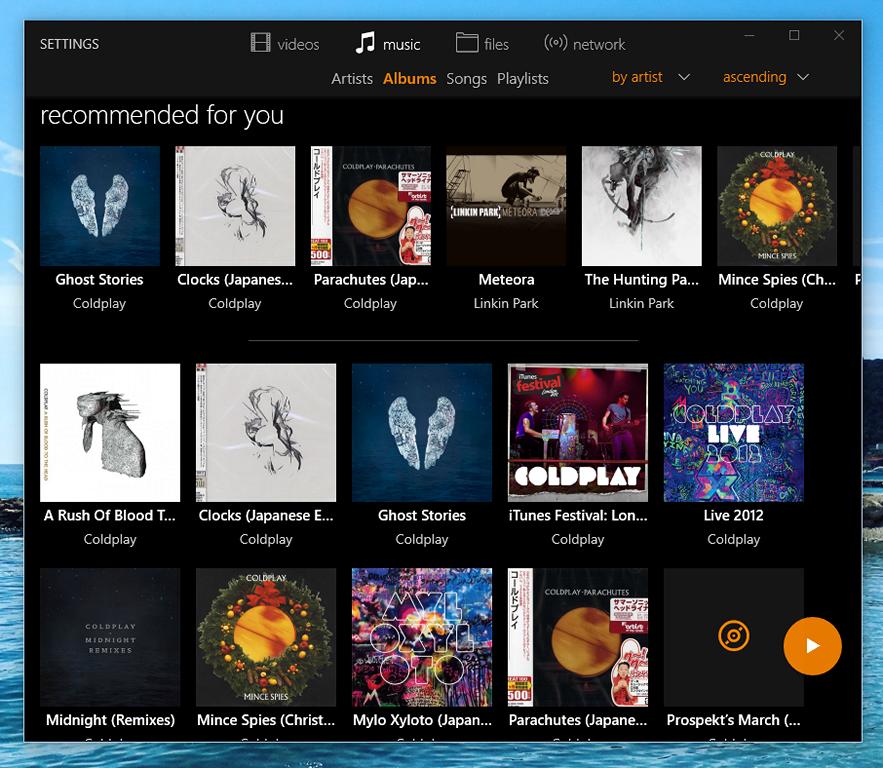Open Mylo Xyloto album cover

click(x=422, y=637)
